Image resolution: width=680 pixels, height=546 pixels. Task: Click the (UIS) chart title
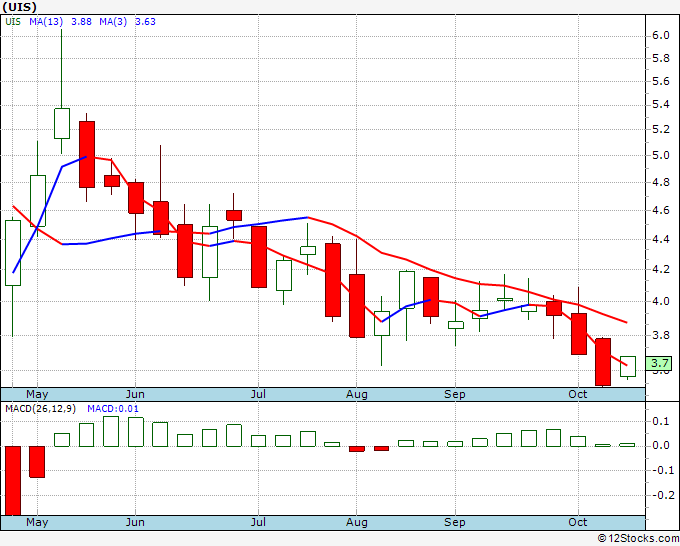pyautogui.click(x=20, y=7)
